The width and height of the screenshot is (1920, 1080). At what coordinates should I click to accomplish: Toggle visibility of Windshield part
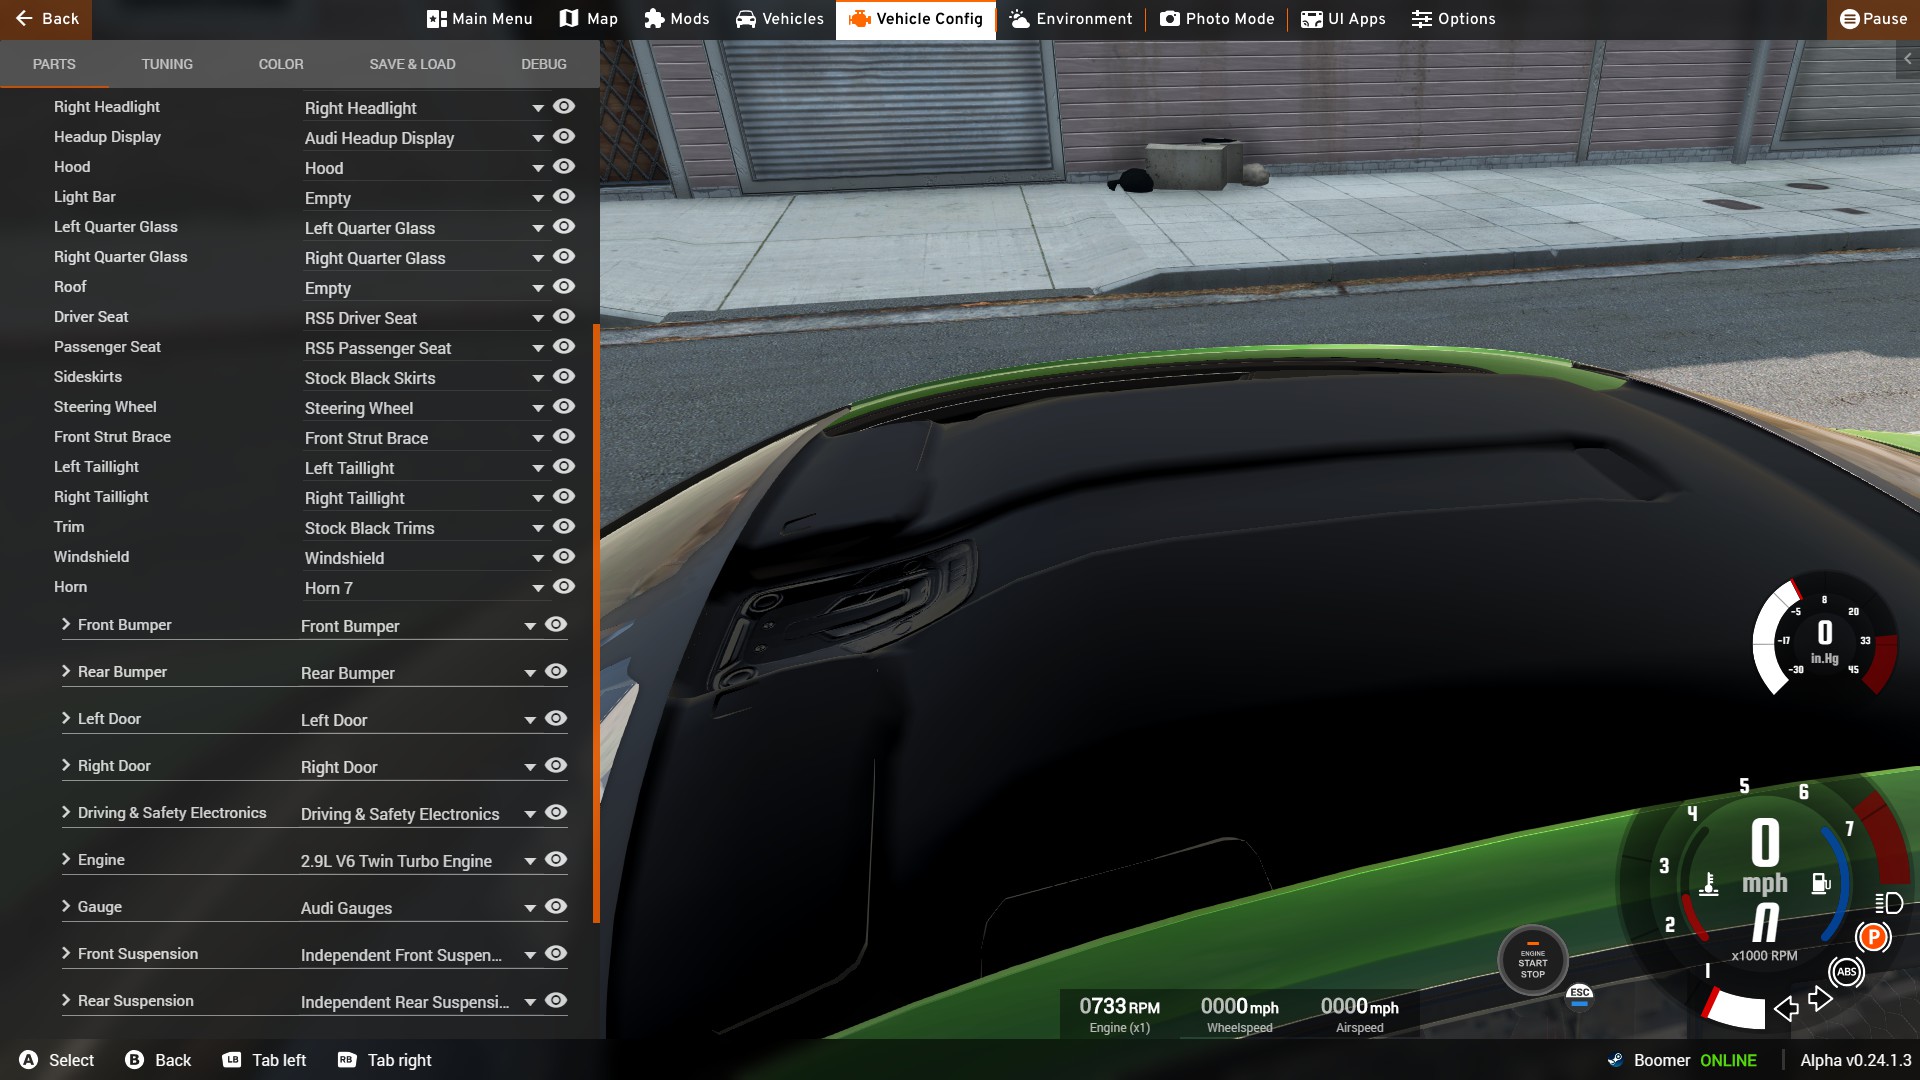tap(564, 557)
